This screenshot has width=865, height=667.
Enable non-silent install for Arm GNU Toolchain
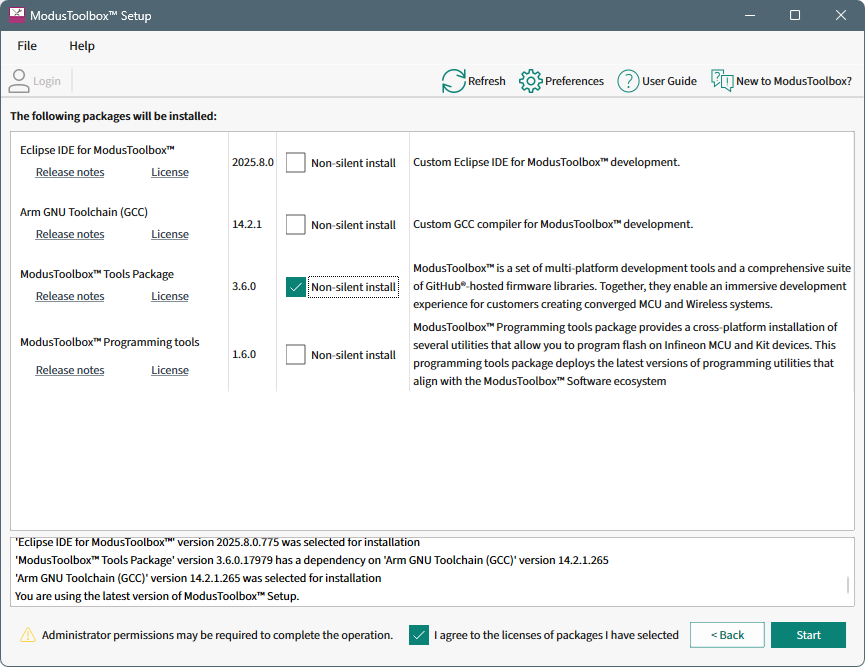(x=296, y=225)
